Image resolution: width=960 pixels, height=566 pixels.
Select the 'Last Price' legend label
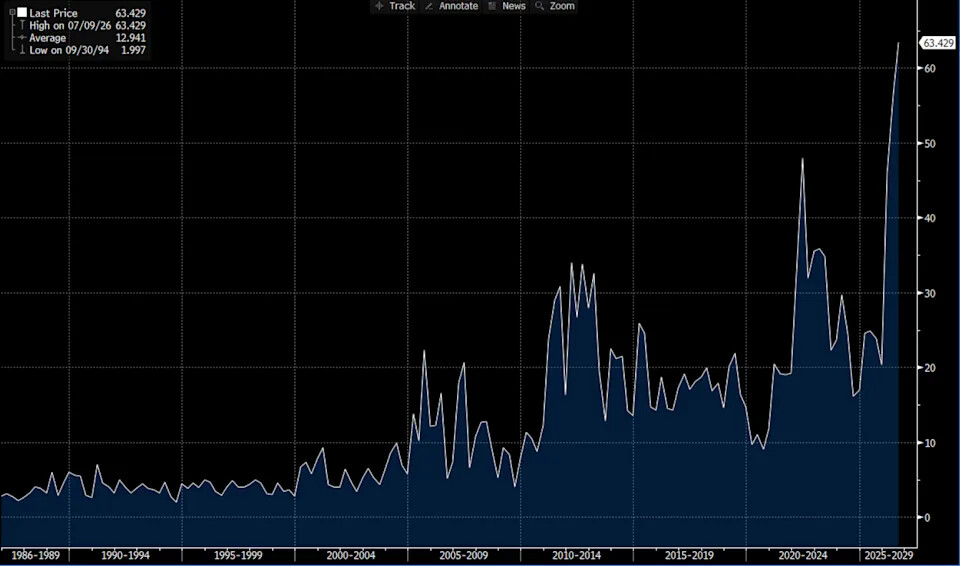click(53, 13)
